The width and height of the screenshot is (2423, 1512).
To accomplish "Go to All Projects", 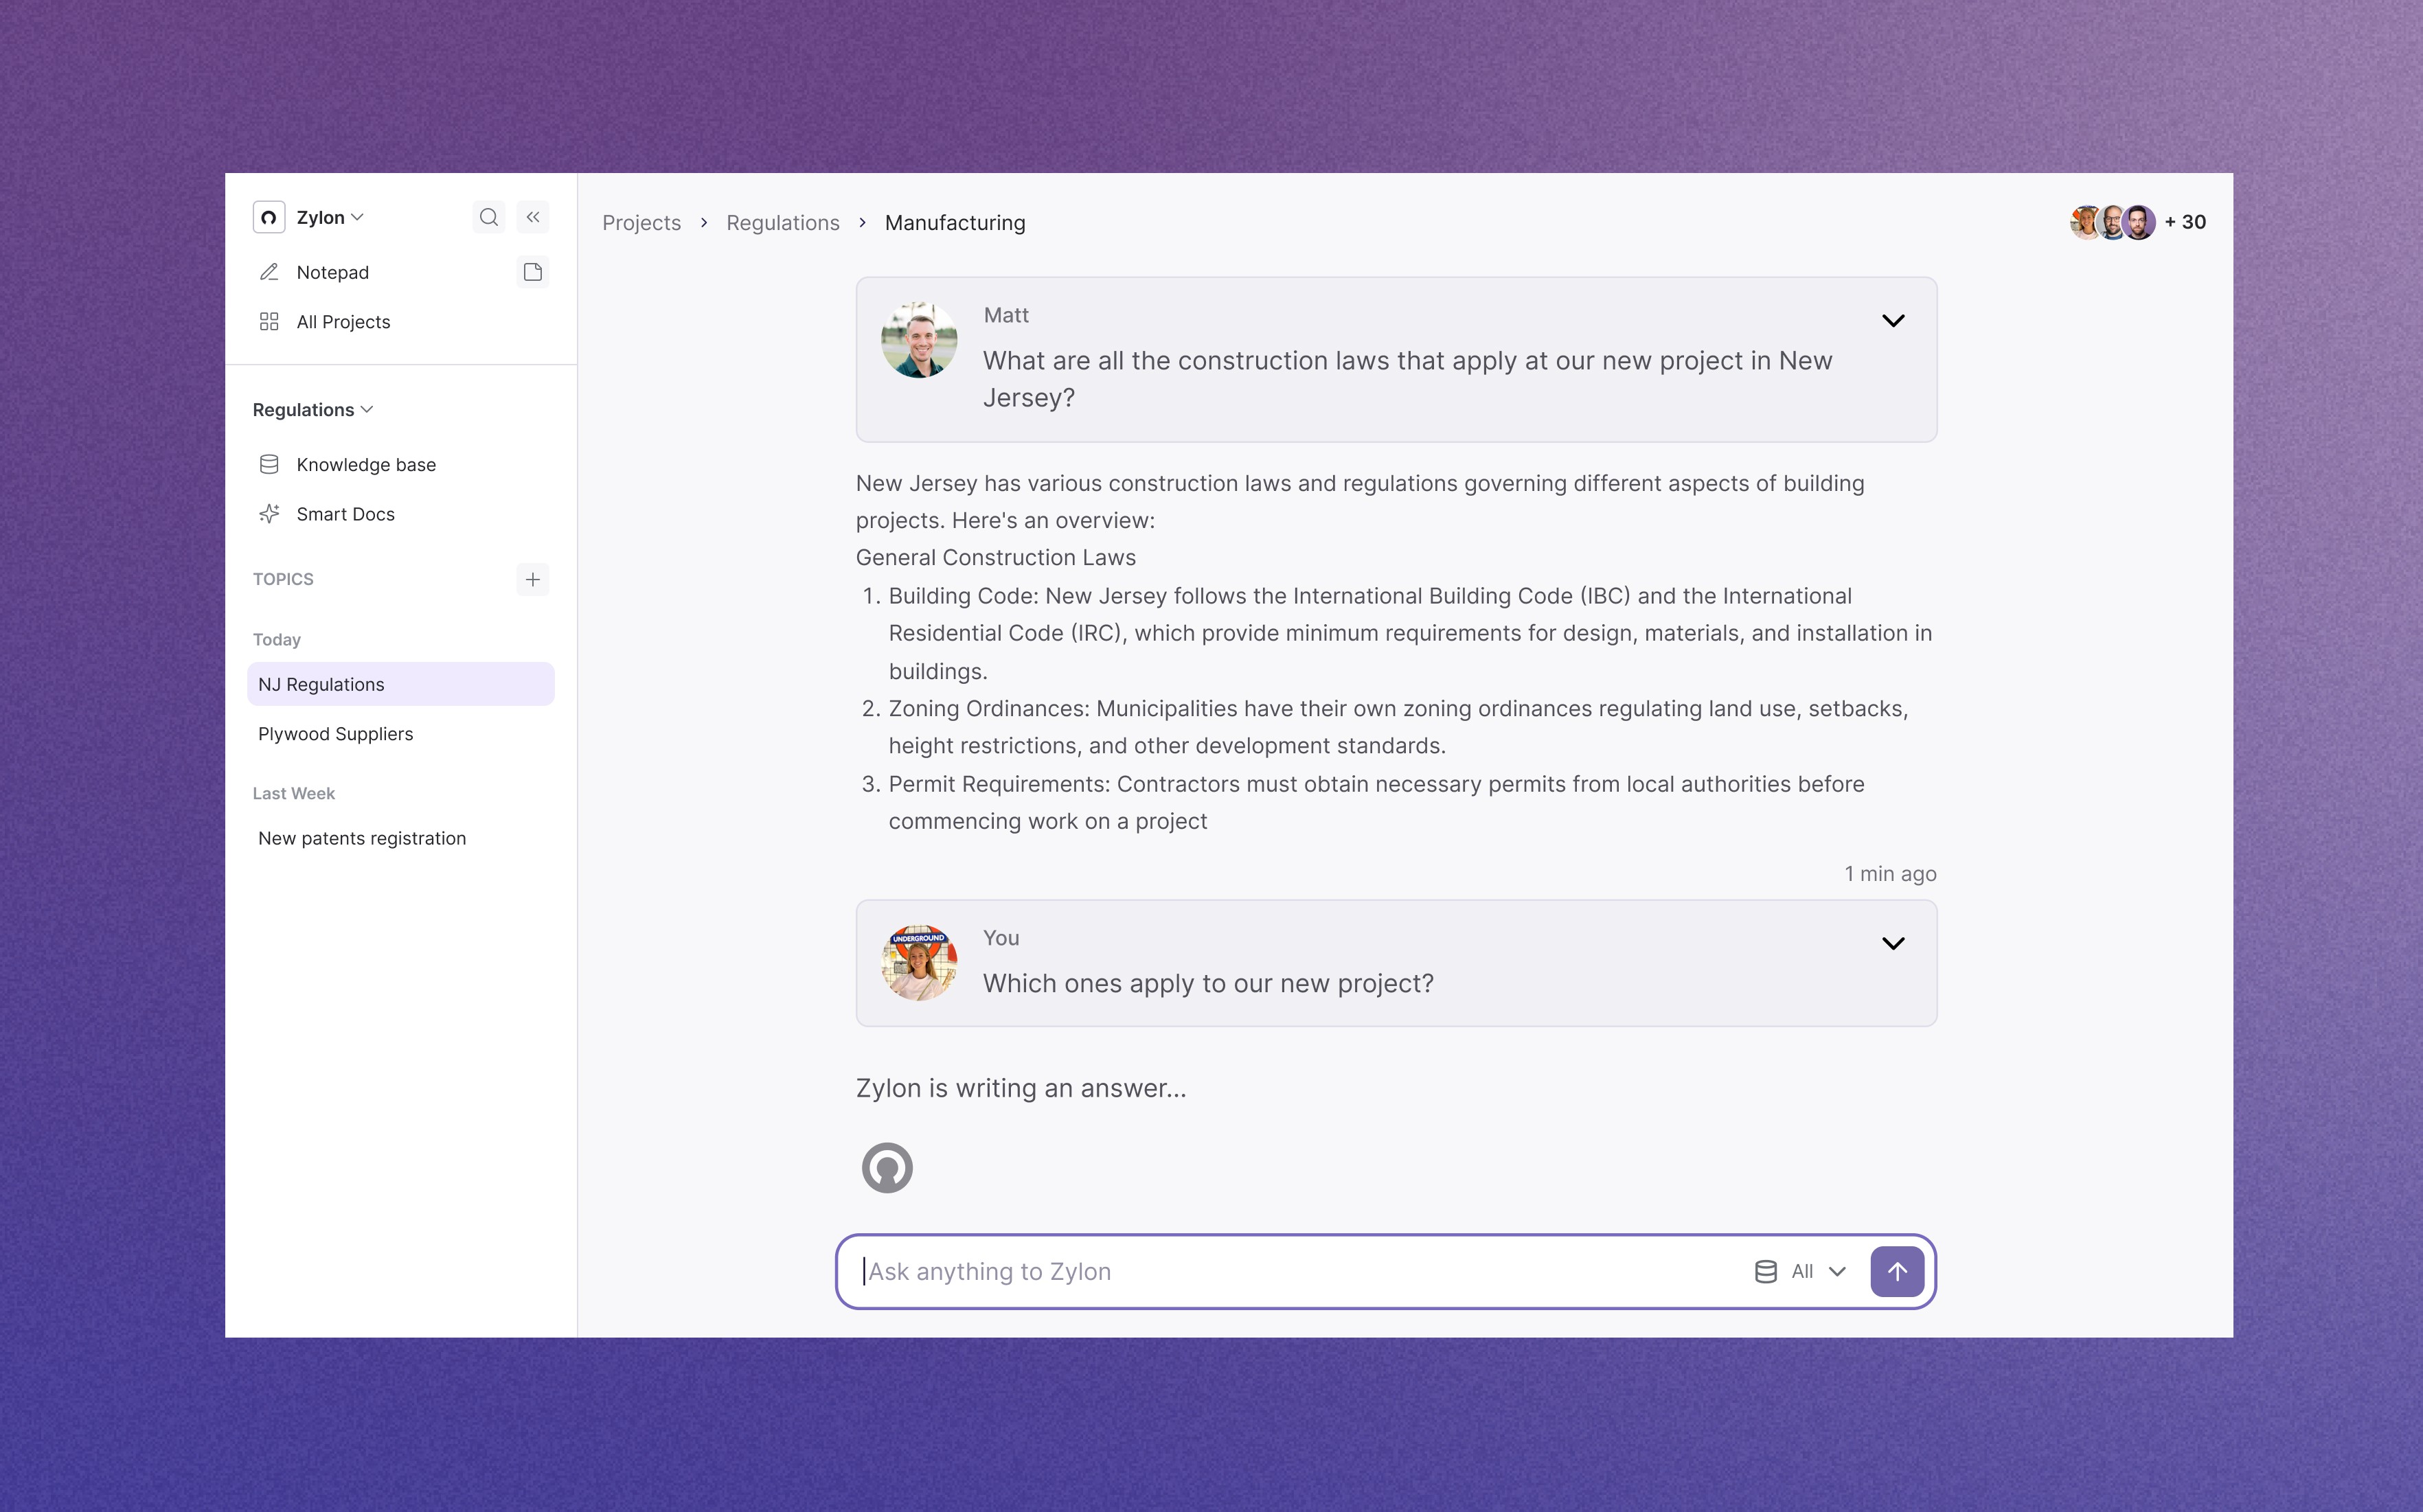I will pos(343,322).
